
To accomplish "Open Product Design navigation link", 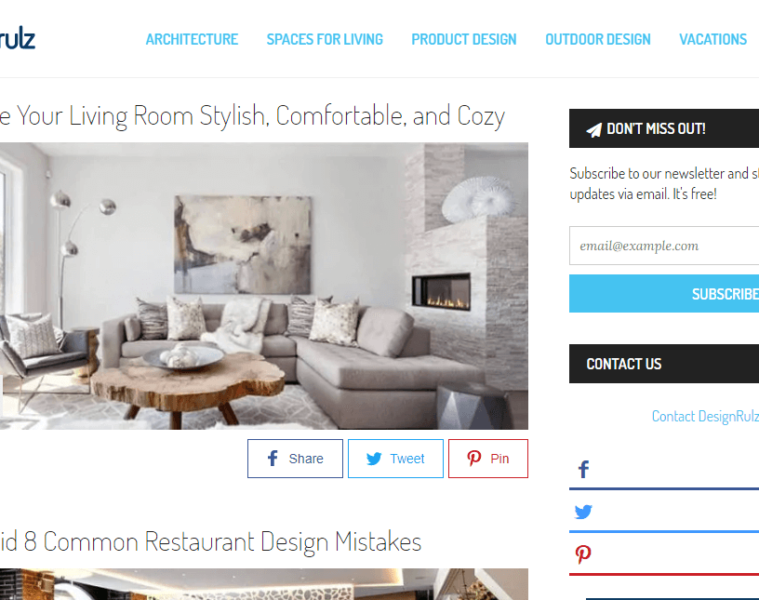I will point(464,39).
